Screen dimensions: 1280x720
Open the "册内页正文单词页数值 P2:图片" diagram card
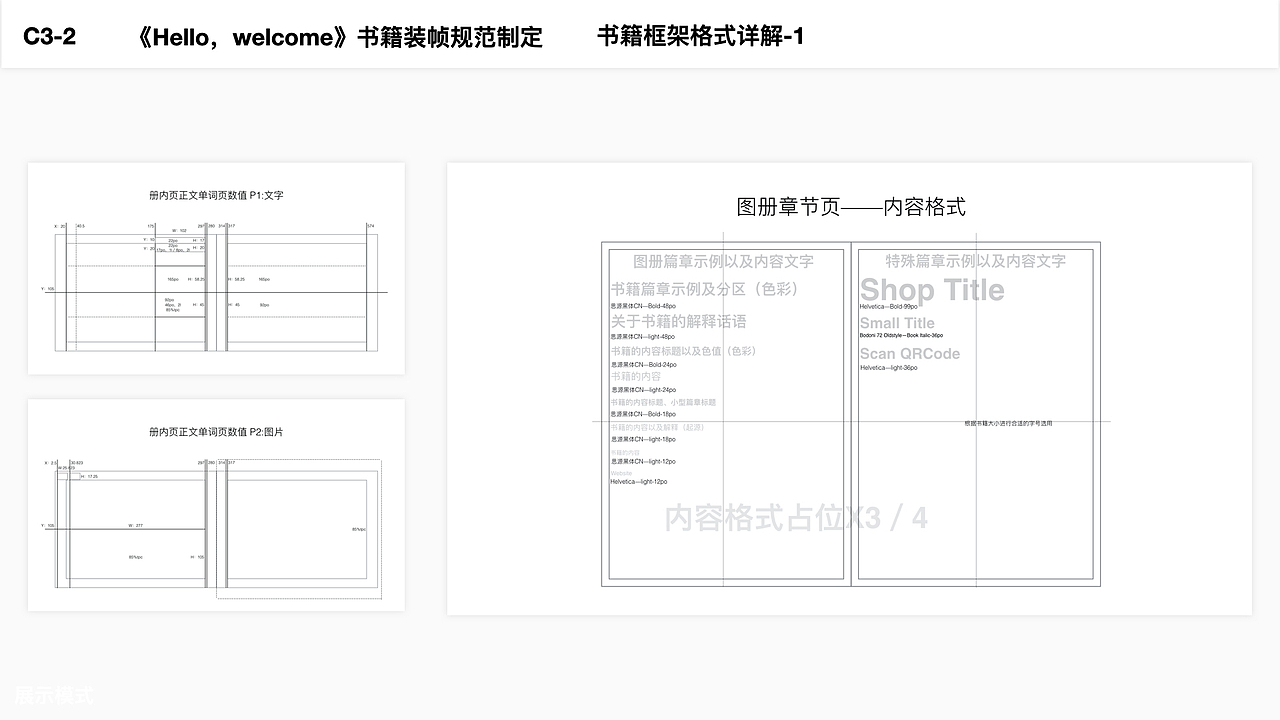point(216,505)
